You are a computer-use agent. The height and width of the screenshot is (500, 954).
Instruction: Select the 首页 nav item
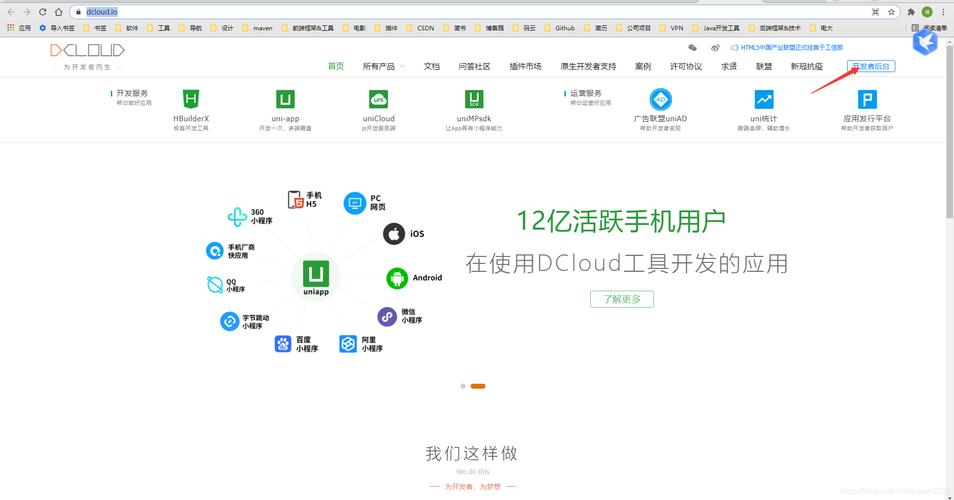(x=336, y=66)
